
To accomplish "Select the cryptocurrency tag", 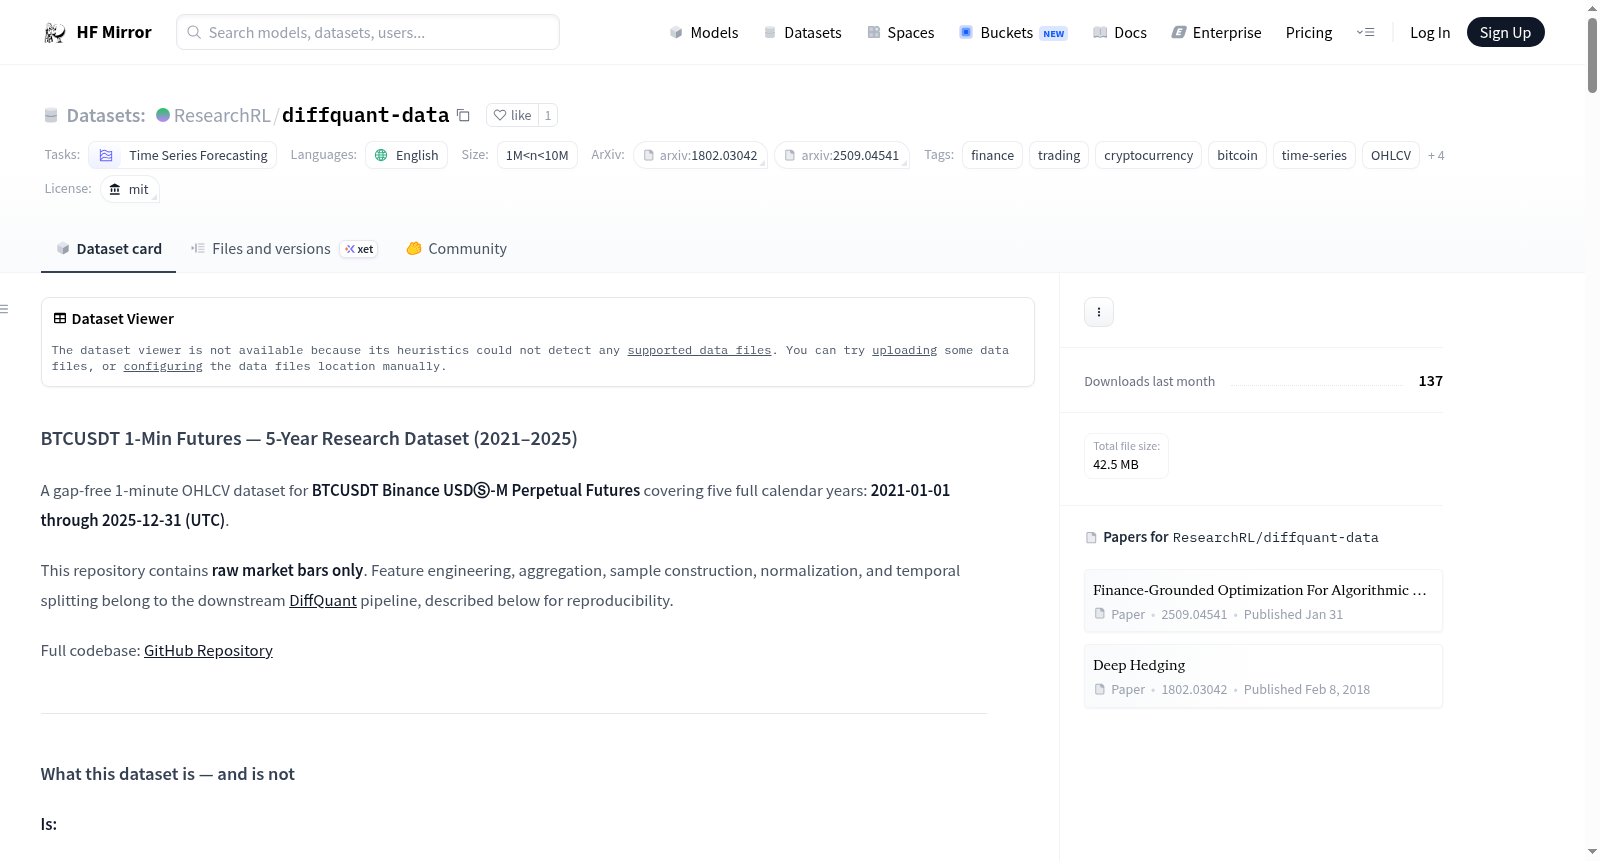I will click(1148, 155).
